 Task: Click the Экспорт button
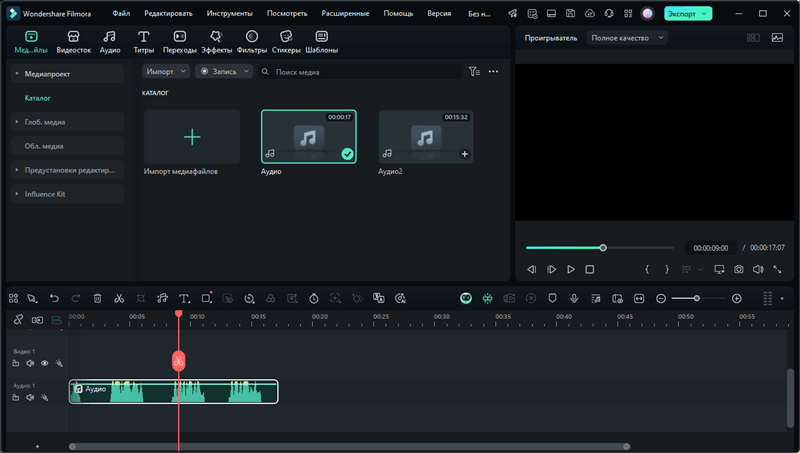pyautogui.click(x=688, y=14)
